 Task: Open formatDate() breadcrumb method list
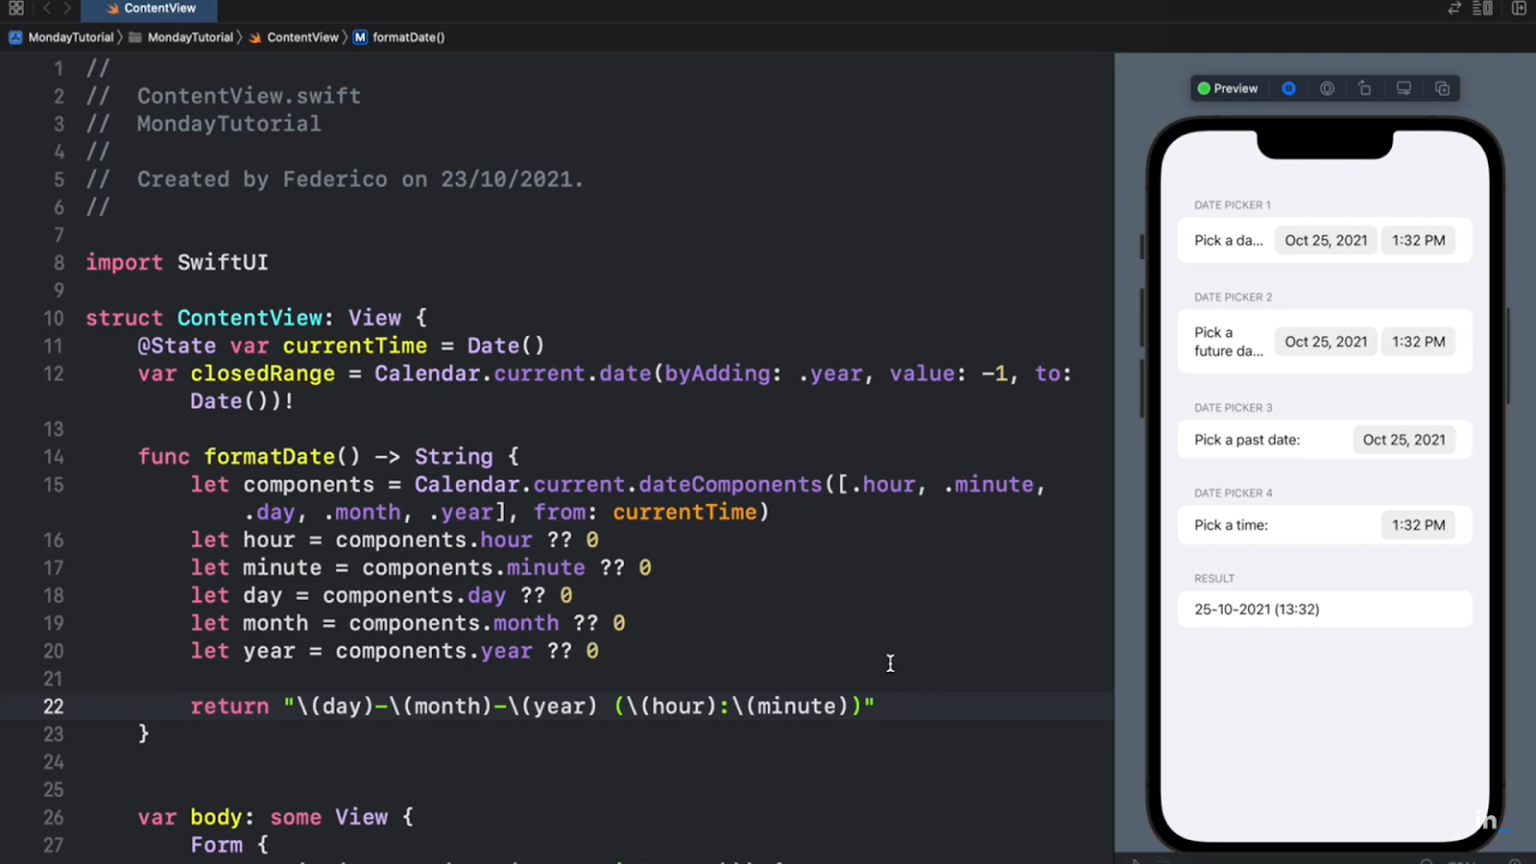click(x=408, y=37)
